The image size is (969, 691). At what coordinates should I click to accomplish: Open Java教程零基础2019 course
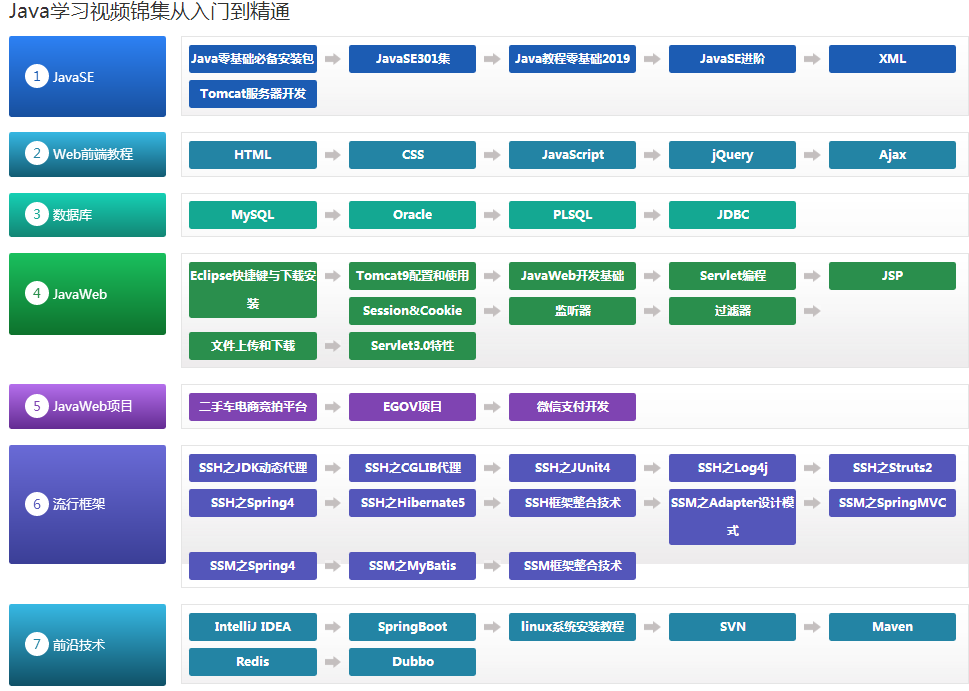click(572, 59)
